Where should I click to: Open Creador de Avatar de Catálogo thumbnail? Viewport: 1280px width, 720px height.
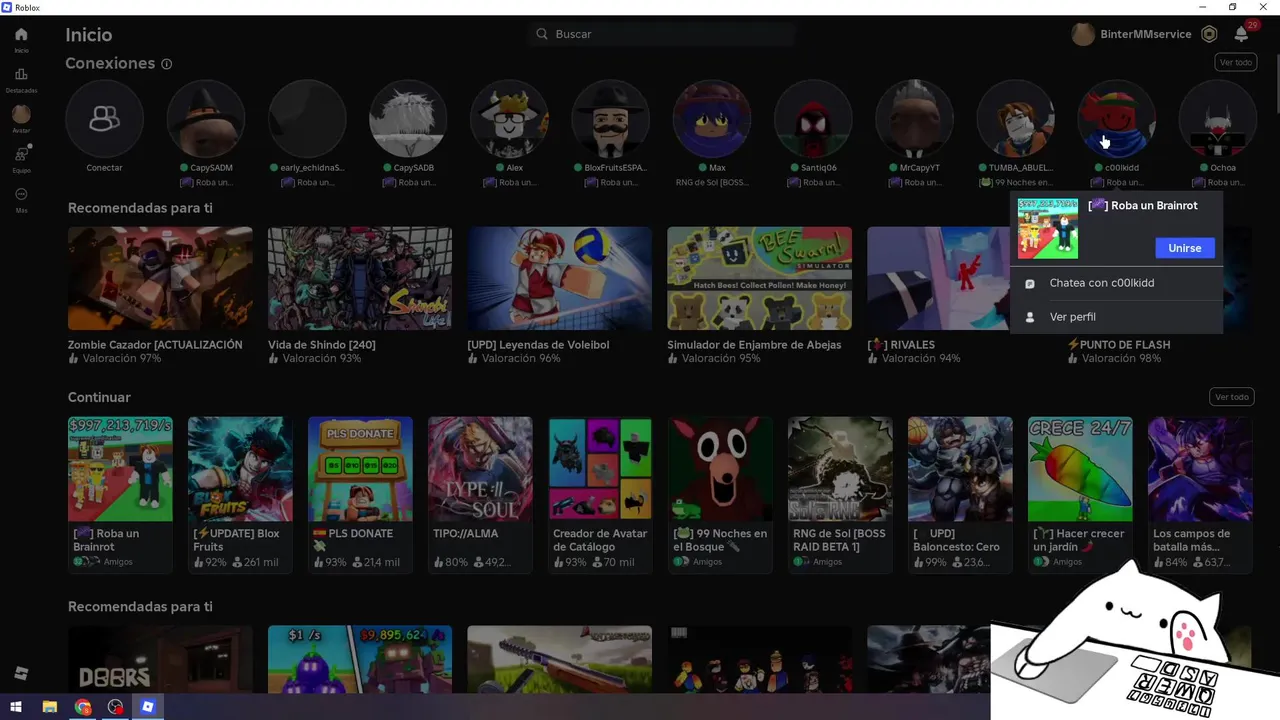[x=600, y=469]
